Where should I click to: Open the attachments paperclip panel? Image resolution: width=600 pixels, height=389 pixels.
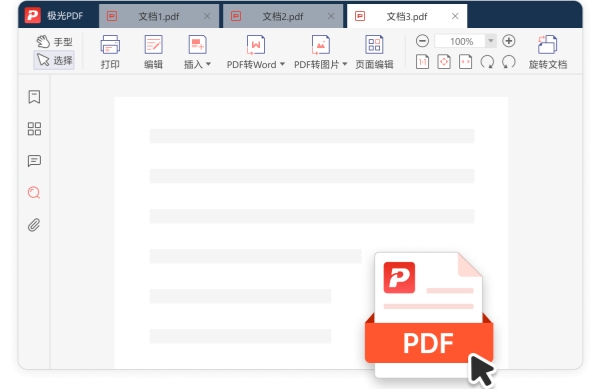pyautogui.click(x=34, y=225)
